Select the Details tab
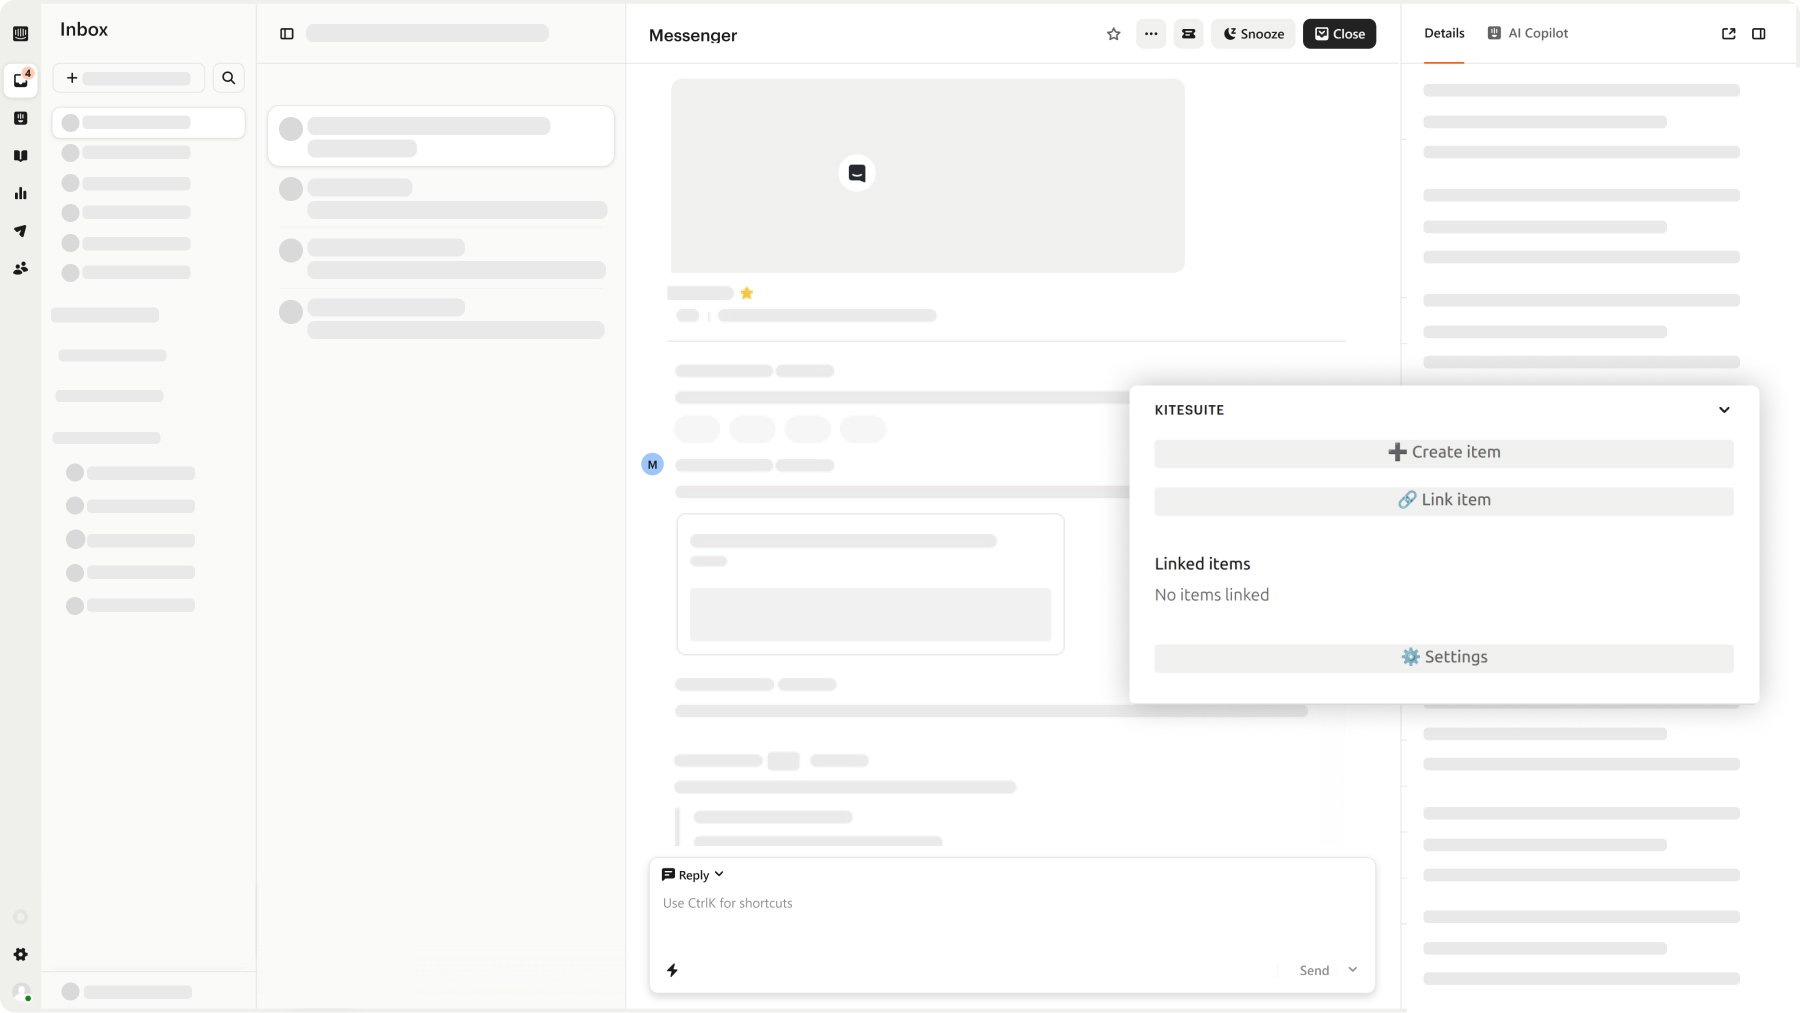The image size is (1800, 1013). coord(1444,33)
